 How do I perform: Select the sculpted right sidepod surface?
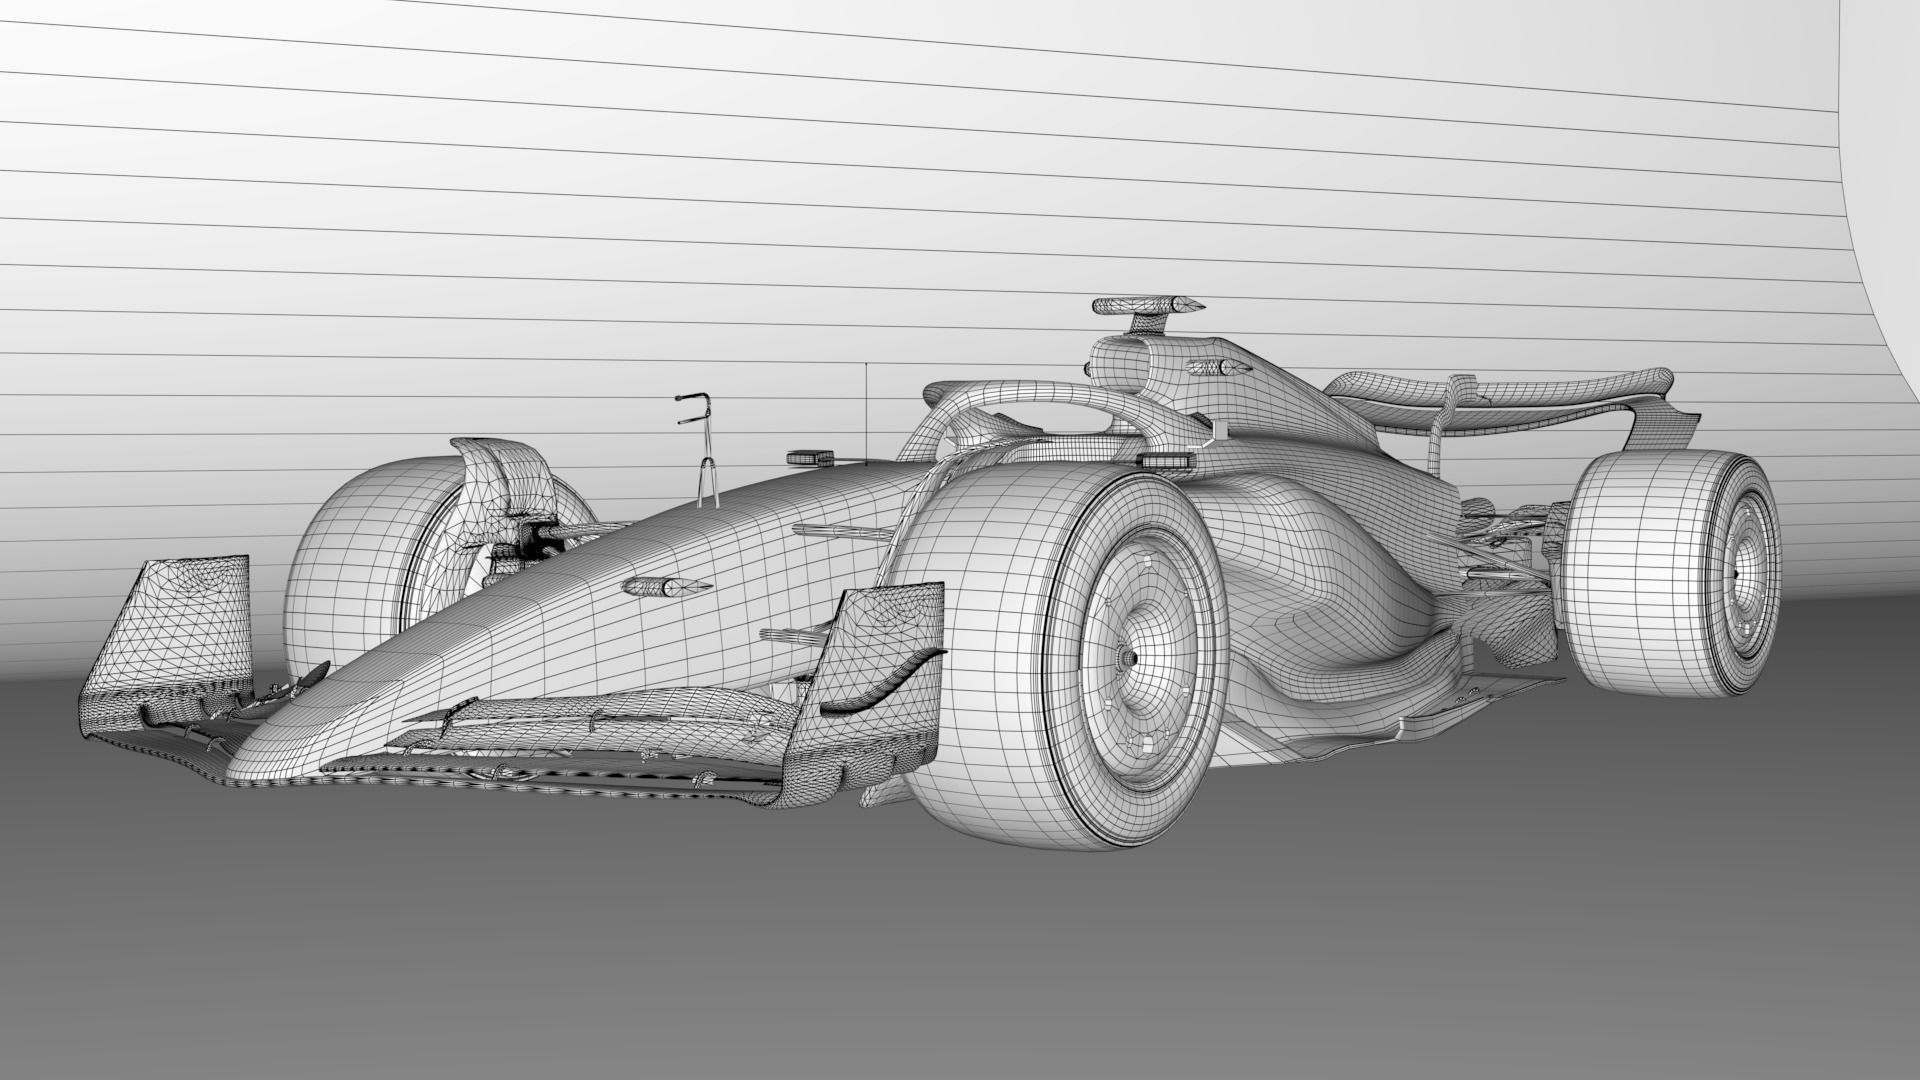point(1330,590)
